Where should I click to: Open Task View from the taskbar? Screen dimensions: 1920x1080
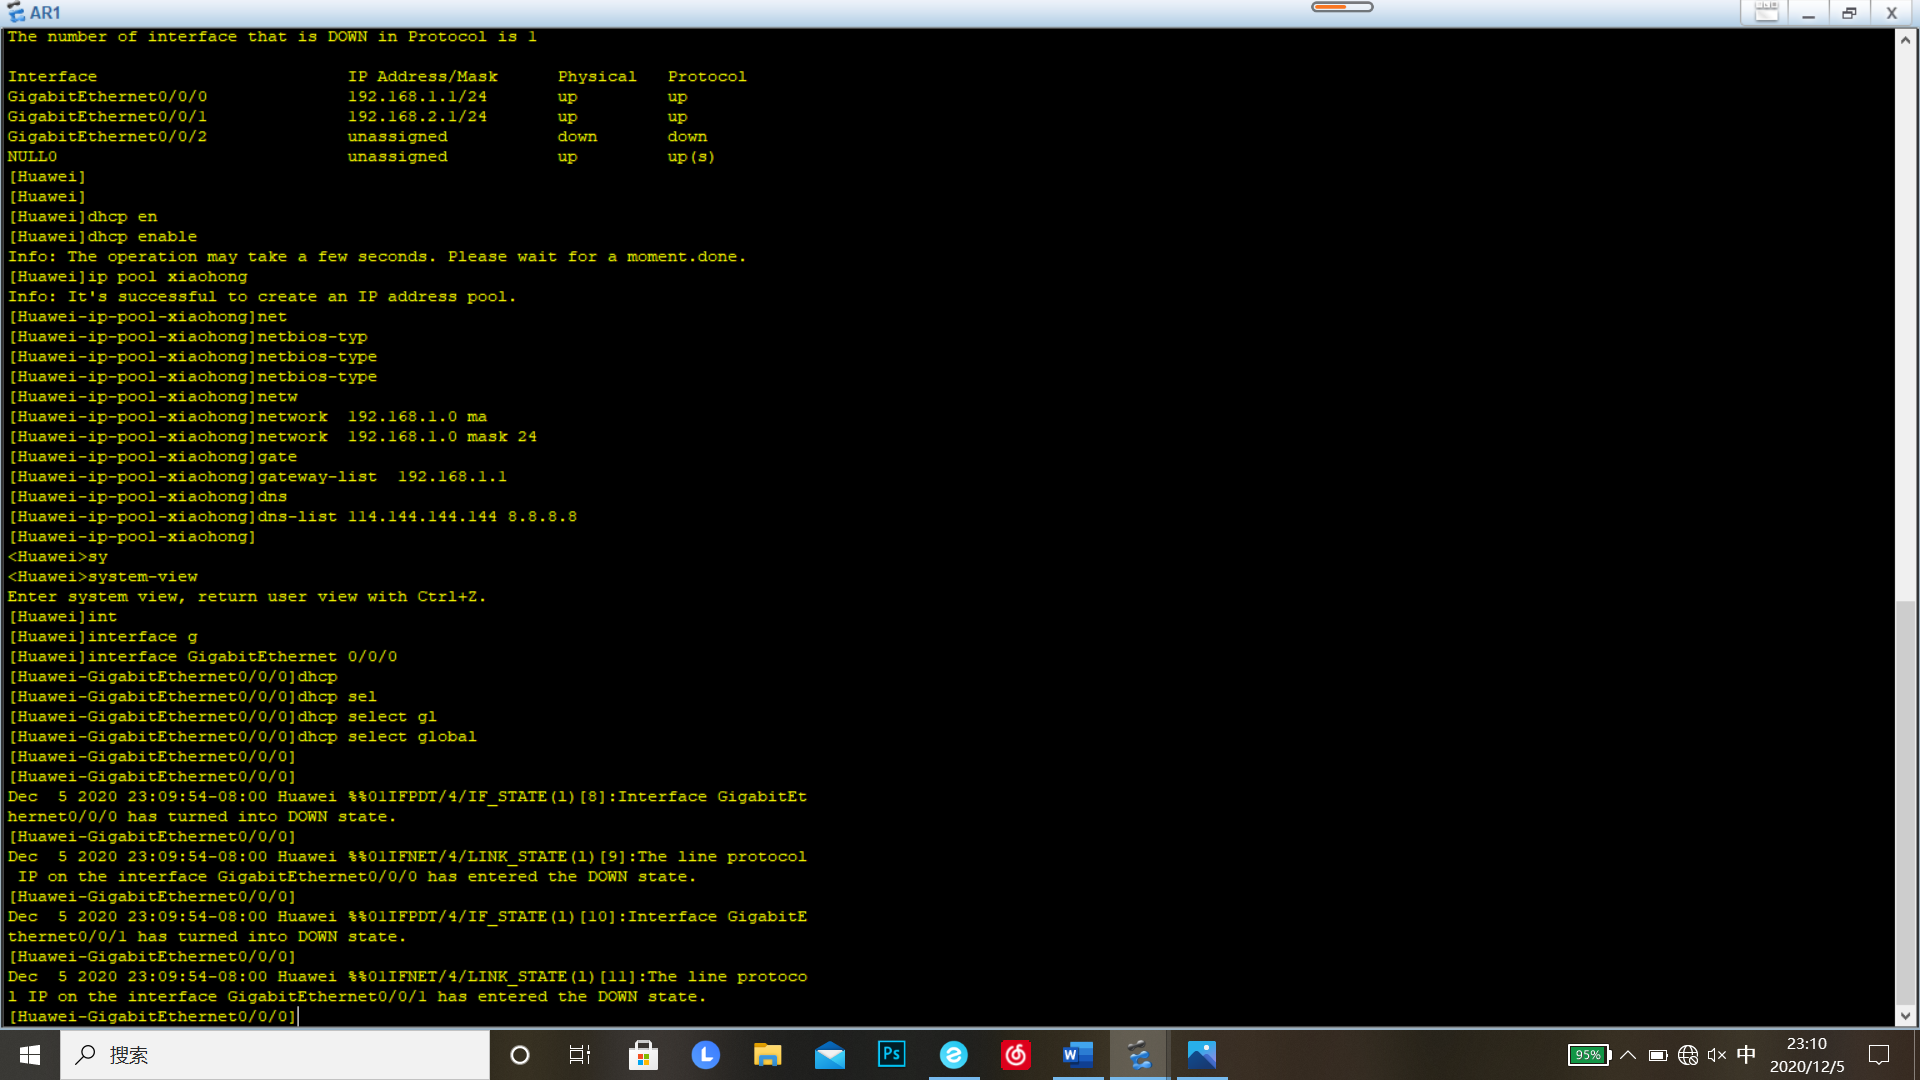pos(580,1055)
